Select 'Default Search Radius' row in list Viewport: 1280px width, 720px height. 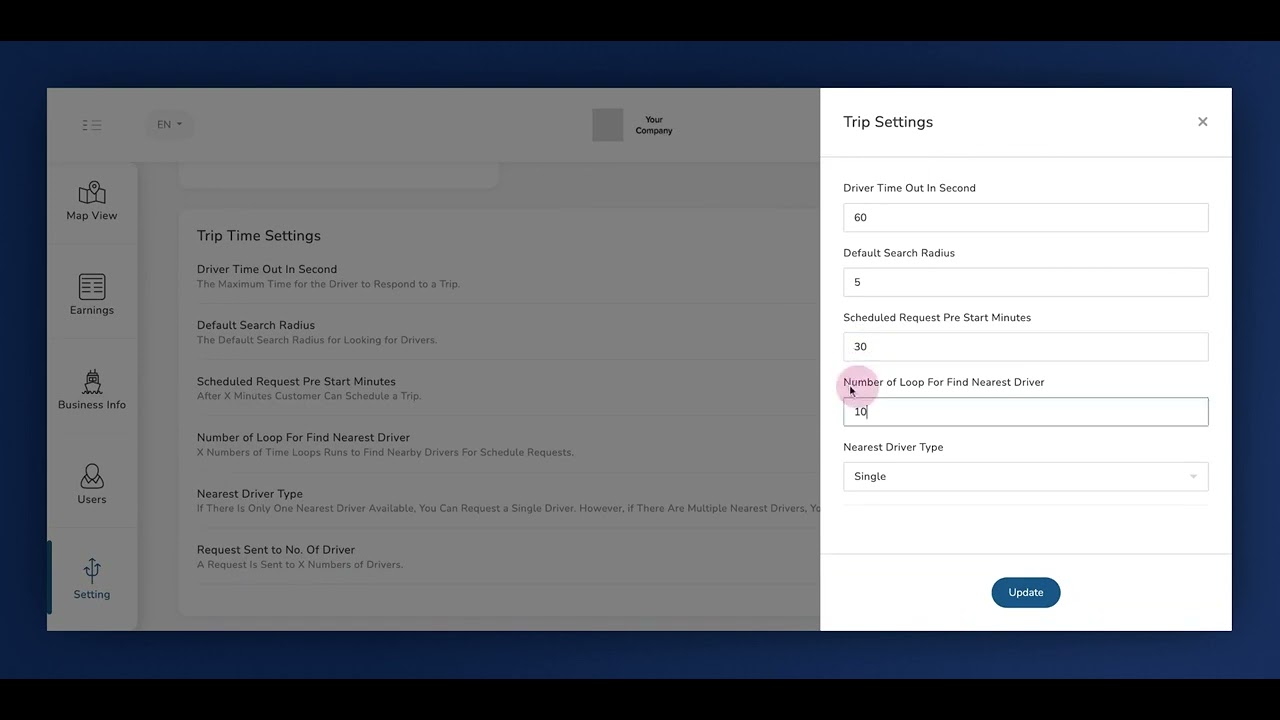(x=508, y=332)
